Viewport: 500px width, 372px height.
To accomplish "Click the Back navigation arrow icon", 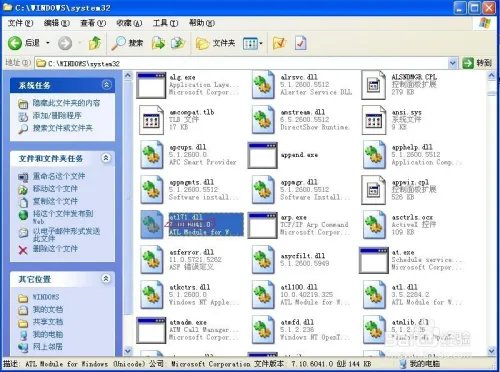I will tap(15, 43).
